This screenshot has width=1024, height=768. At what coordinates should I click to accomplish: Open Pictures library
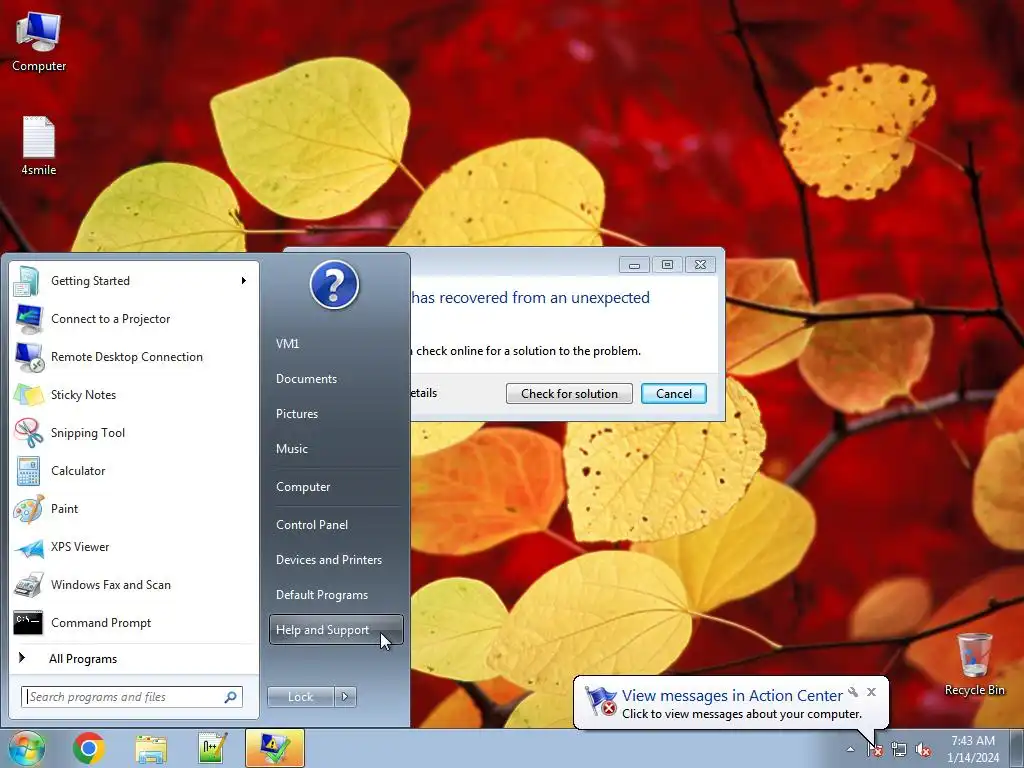click(x=336, y=414)
